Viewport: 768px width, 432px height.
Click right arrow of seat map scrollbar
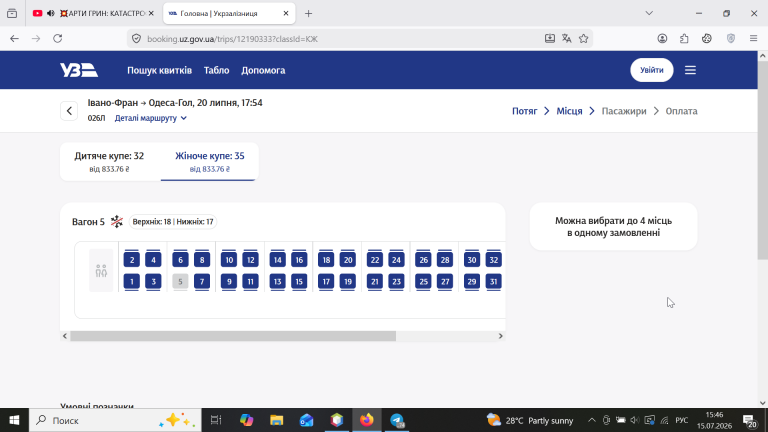point(500,336)
